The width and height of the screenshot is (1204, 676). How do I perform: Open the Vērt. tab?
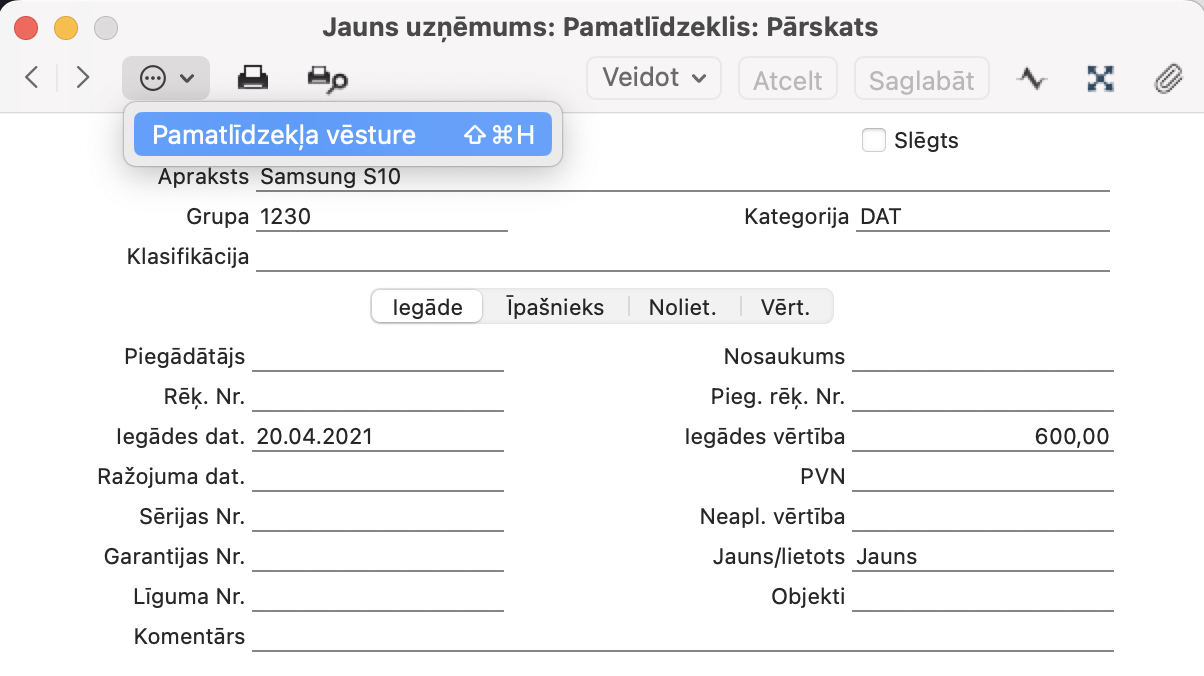click(785, 307)
